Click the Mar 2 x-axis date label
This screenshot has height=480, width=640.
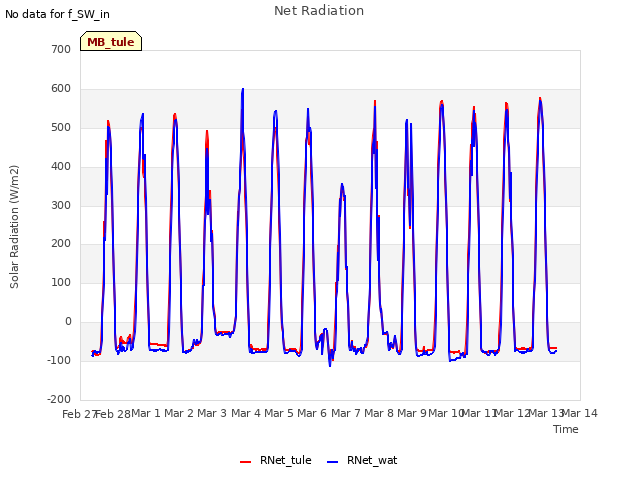pyautogui.click(x=179, y=413)
